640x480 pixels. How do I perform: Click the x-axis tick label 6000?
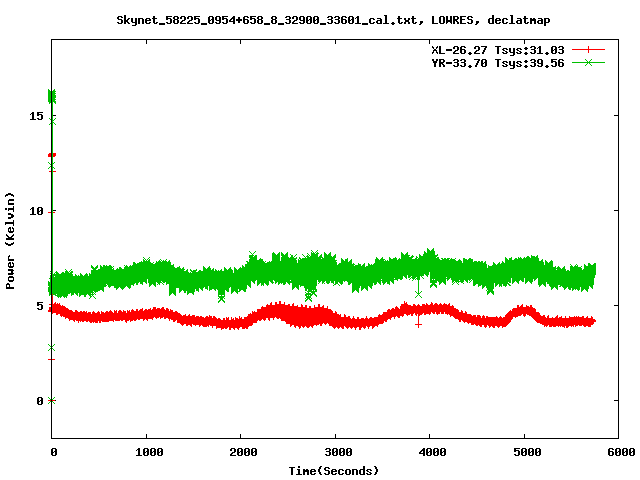point(621,452)
